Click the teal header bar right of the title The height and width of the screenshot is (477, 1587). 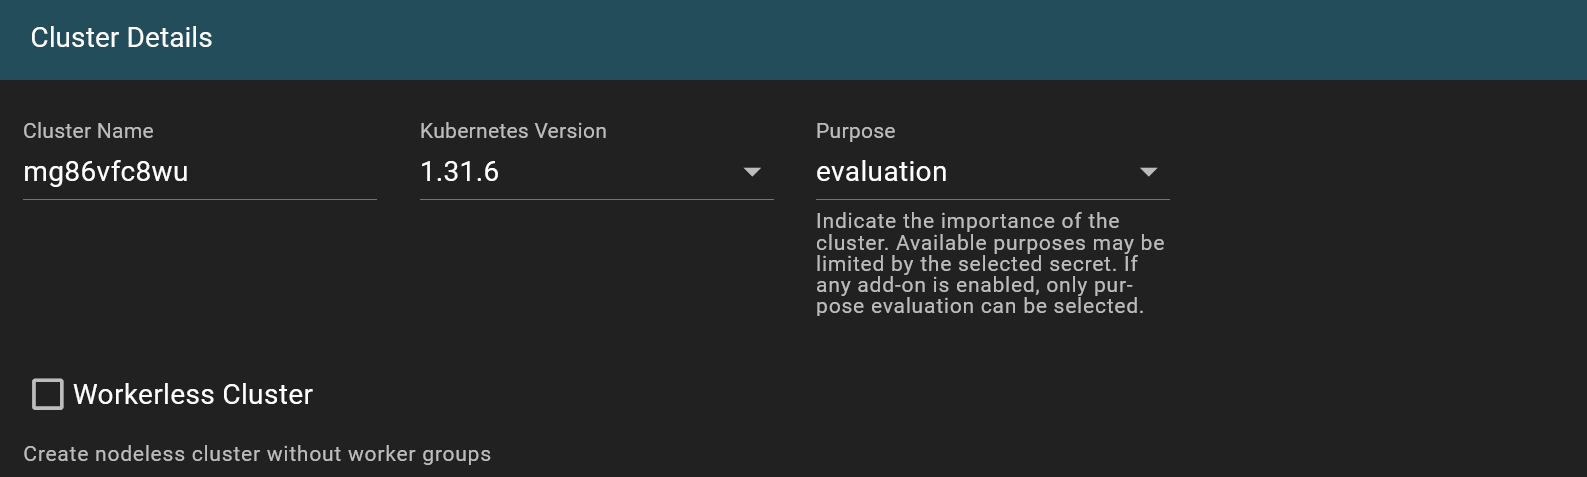900,38
